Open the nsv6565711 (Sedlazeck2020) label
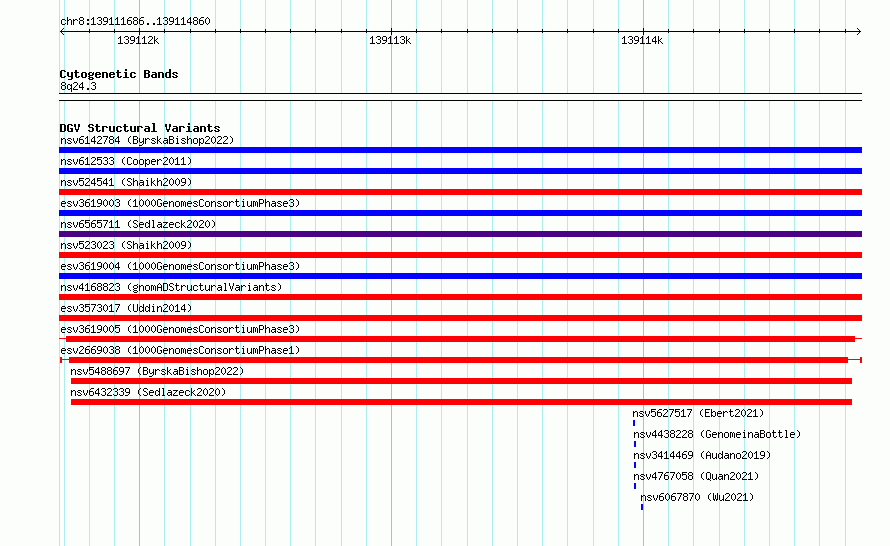The height and width of the screenshot is (546, 890). click(138, 224)
